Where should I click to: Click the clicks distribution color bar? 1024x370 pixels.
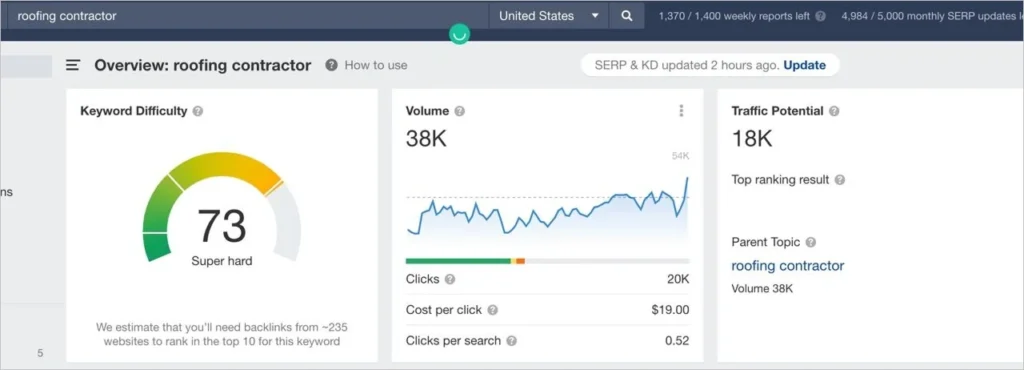pyautogui.click(x=547, y=261)
